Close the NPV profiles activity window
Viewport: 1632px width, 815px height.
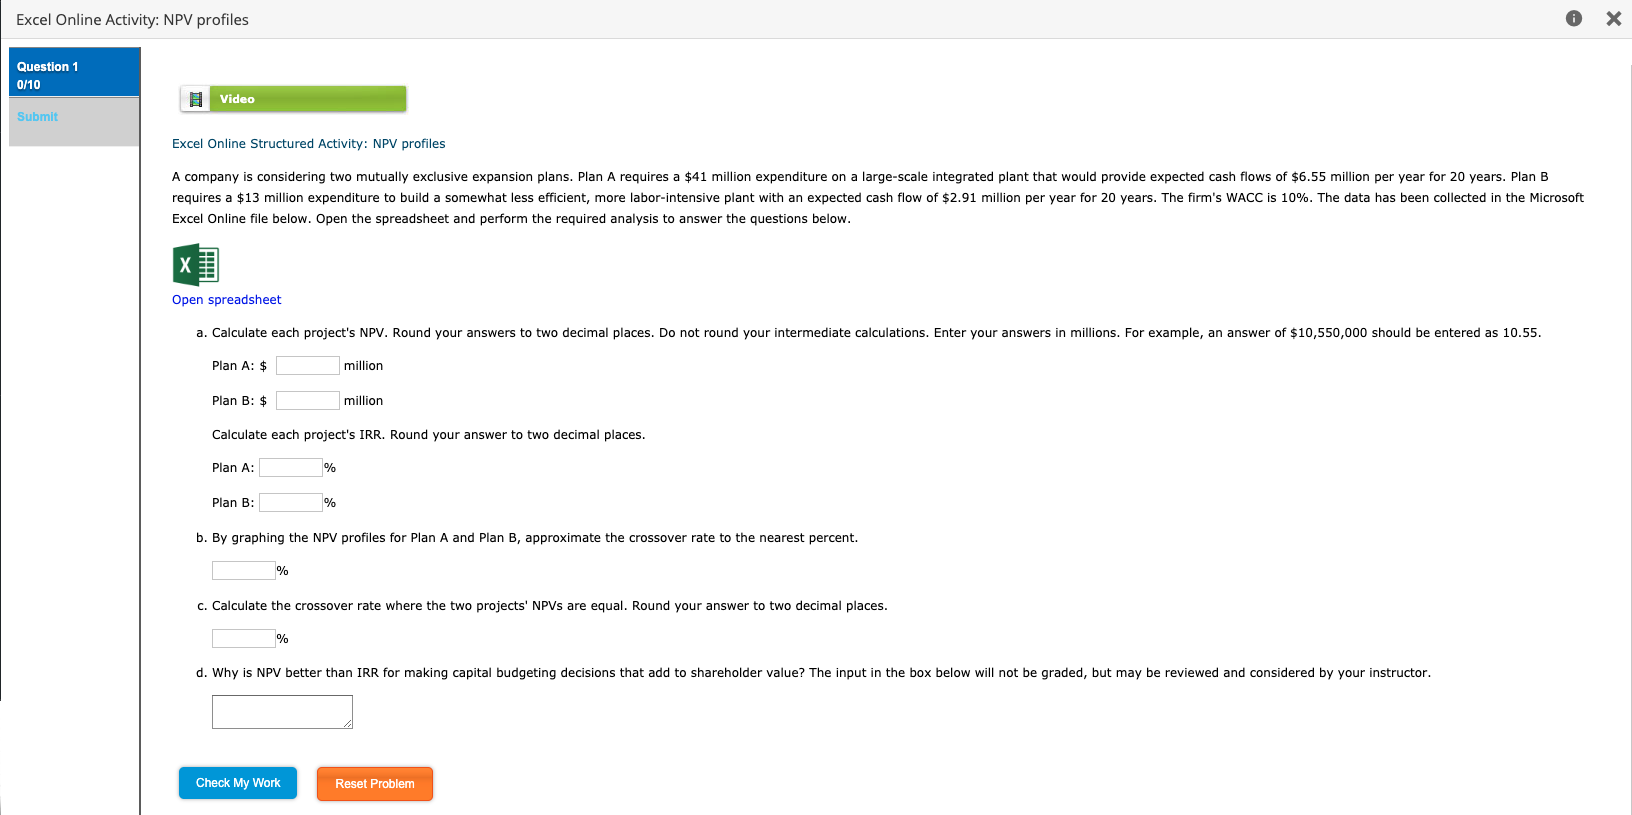tap(1613, 18)
